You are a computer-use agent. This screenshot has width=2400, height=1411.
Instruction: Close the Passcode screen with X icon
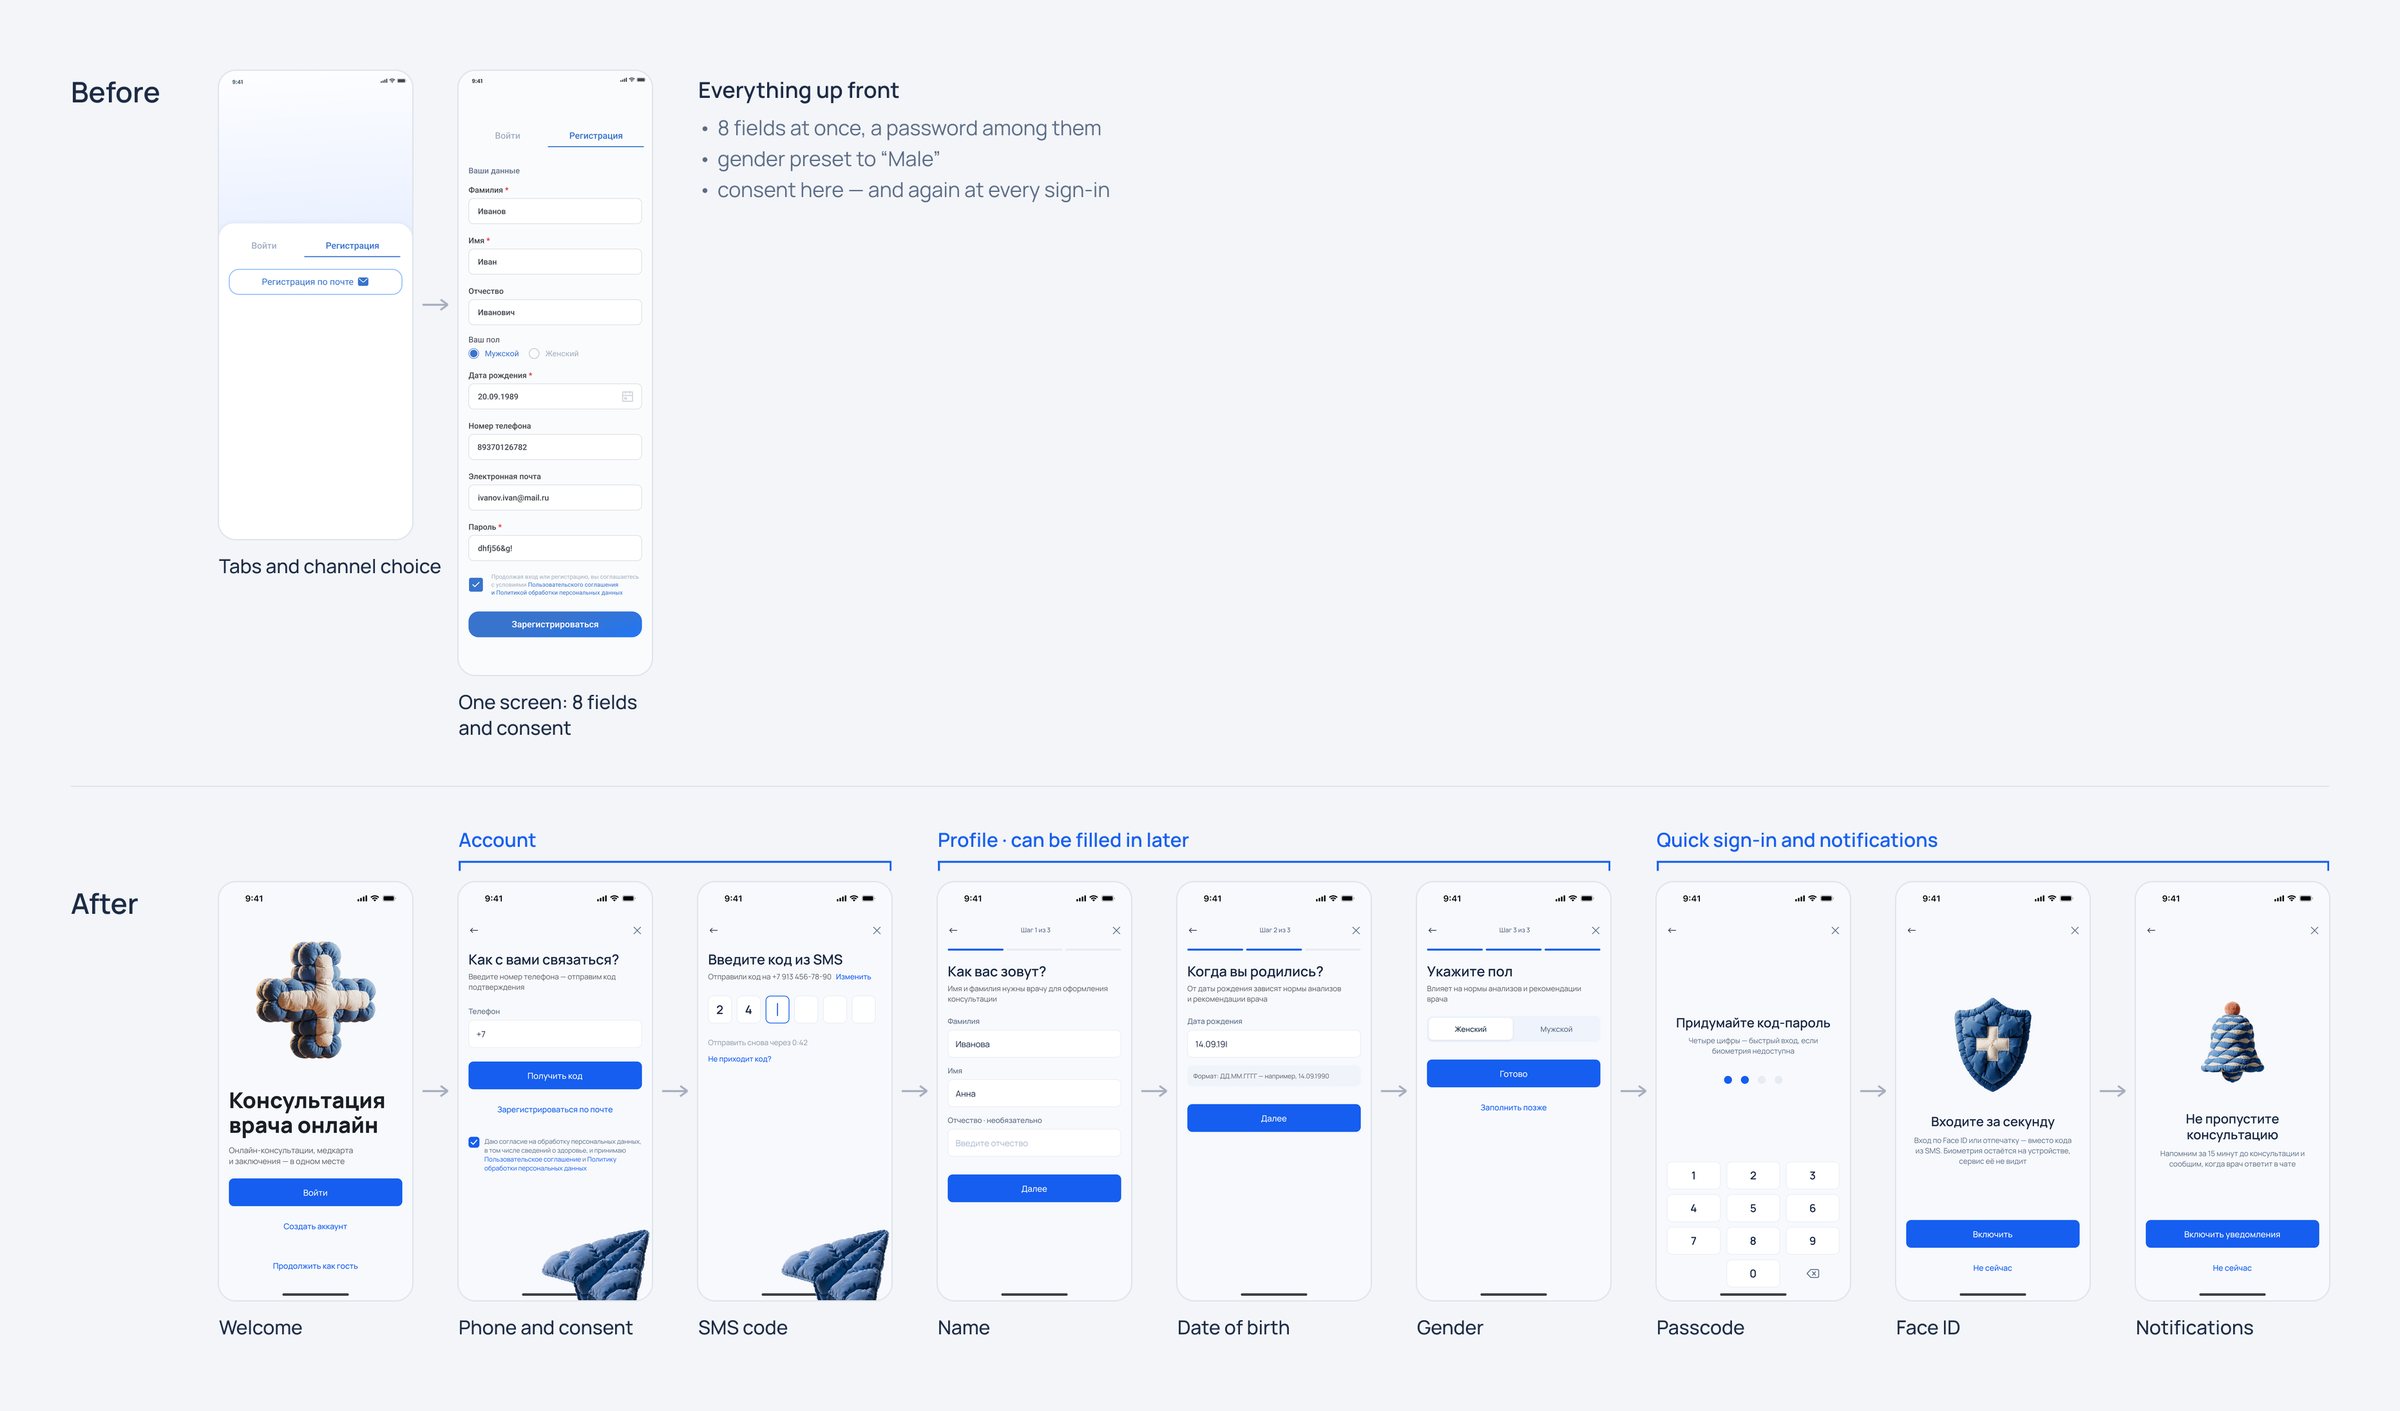pos(1835,931)
